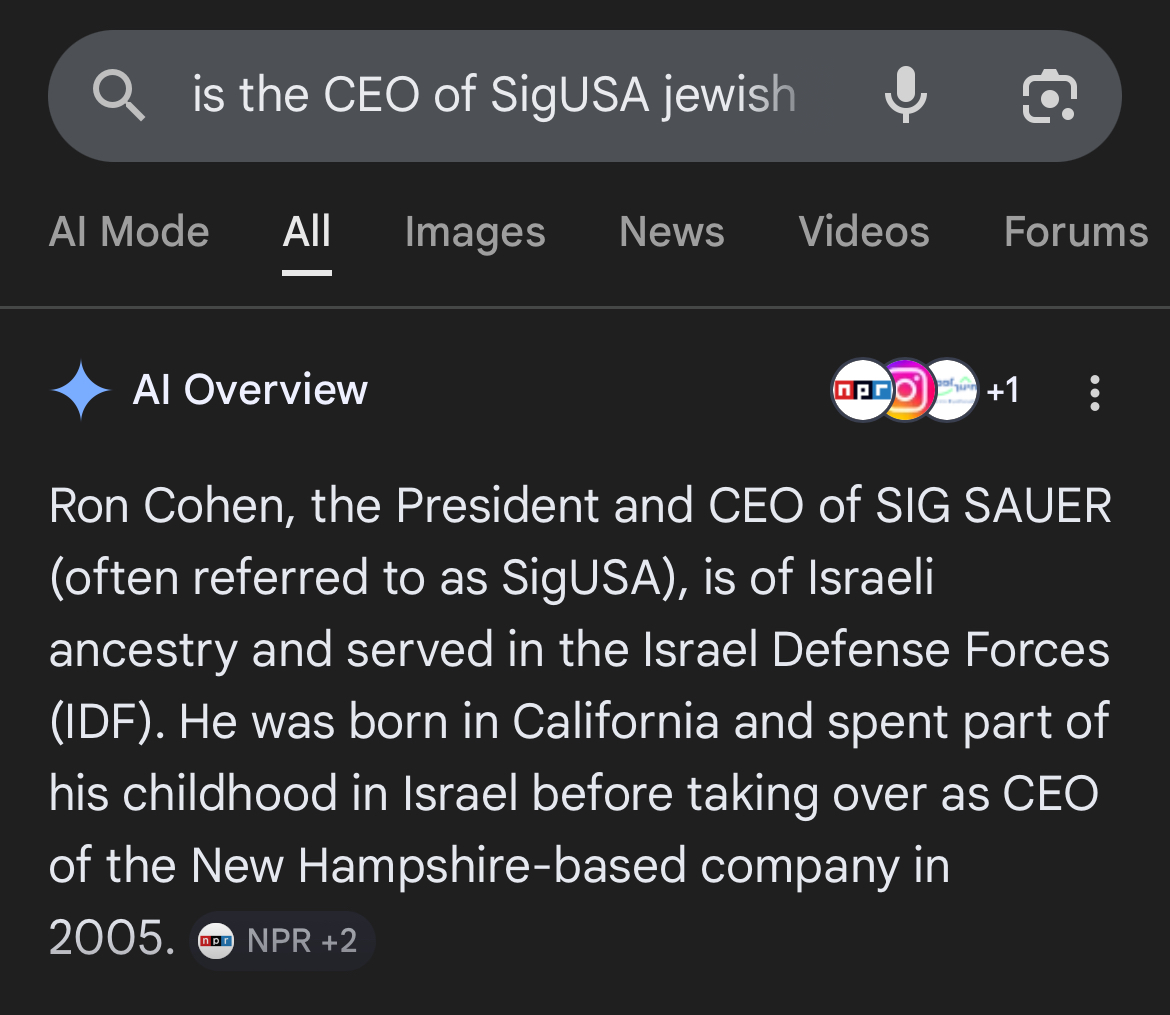Screen dimensions: 1170x1015
Task: Go to the News tab
Action: pyautogui.click(x=671, y=232)
